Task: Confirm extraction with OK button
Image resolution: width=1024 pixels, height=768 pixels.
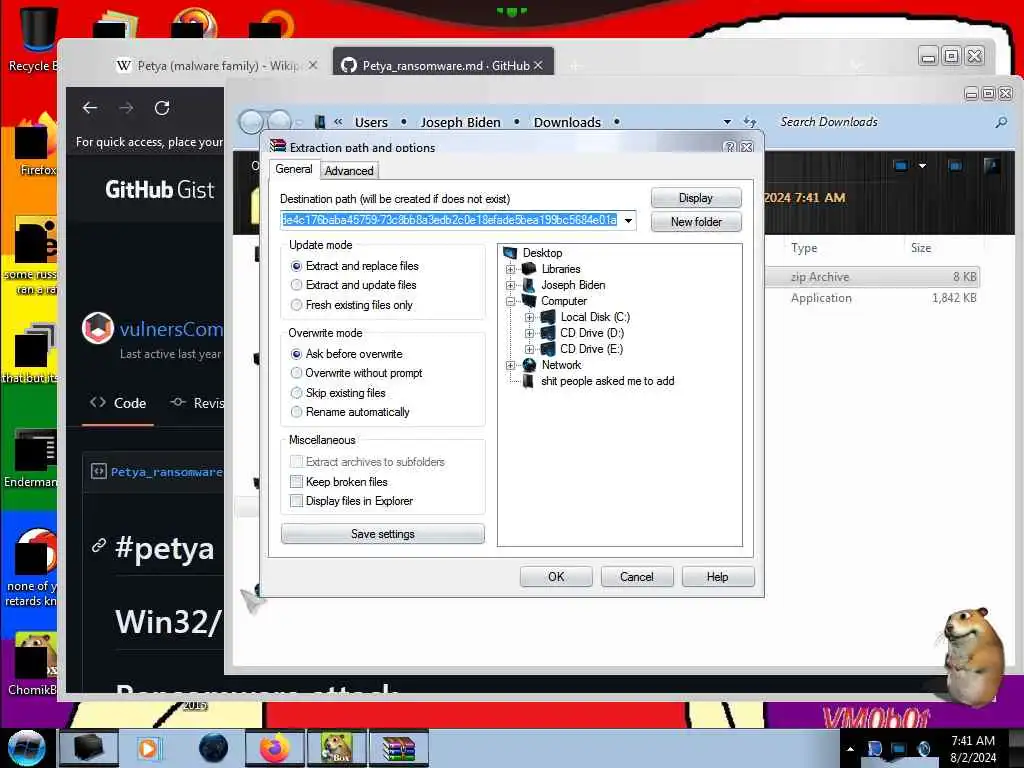Action: (x=556, y=577)
